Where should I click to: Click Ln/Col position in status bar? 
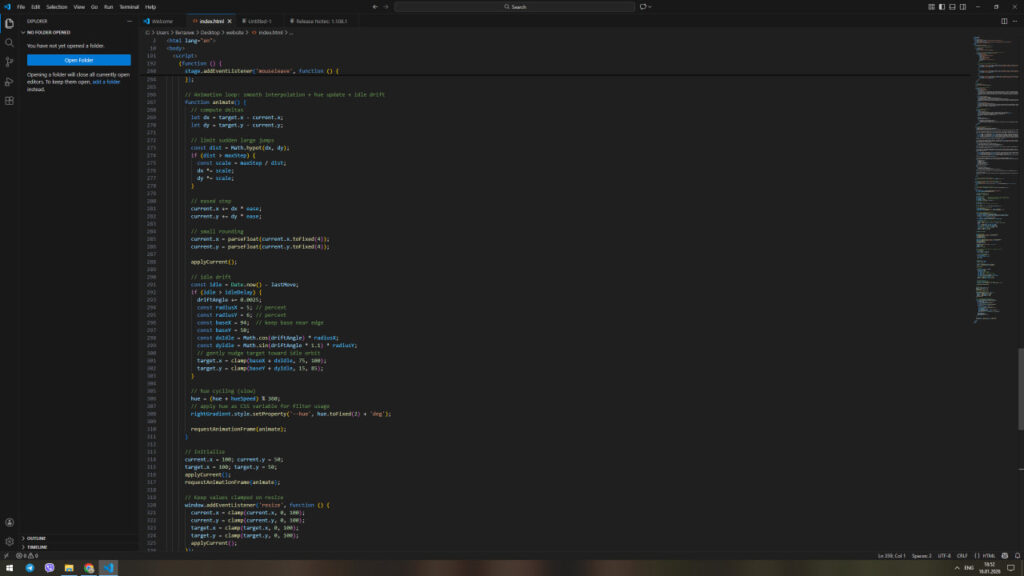(x=891, y=556)
